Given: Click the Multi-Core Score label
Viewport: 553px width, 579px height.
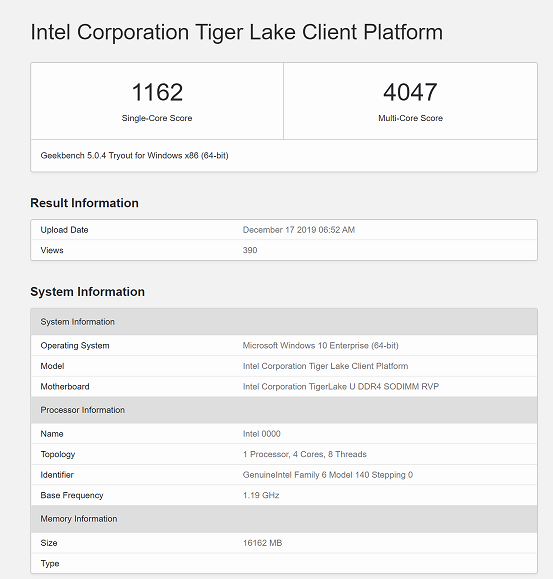Looking at the screenshot, I should (410, 118).
